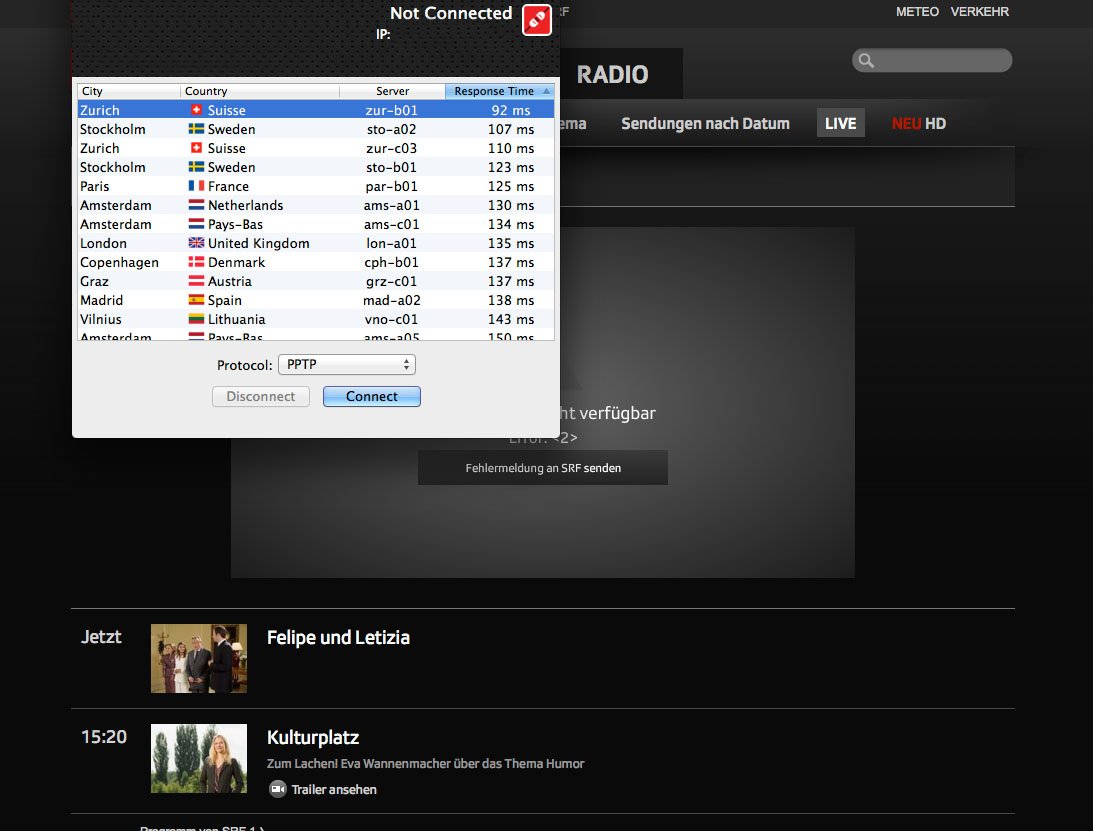Viewport: 1093px width, 831px height.
Task: Select the Madrid mad-a02 server row
Action: [x=316, y=300]
